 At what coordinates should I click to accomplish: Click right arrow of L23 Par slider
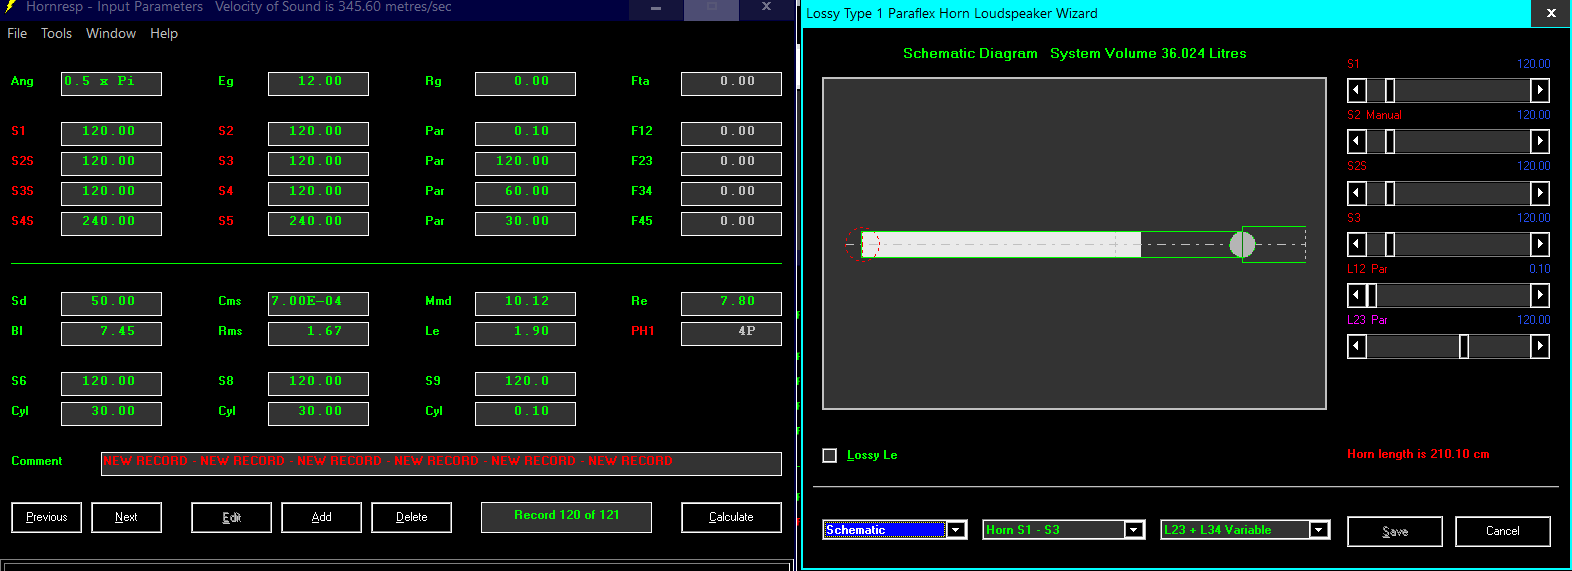[1540, 346]
